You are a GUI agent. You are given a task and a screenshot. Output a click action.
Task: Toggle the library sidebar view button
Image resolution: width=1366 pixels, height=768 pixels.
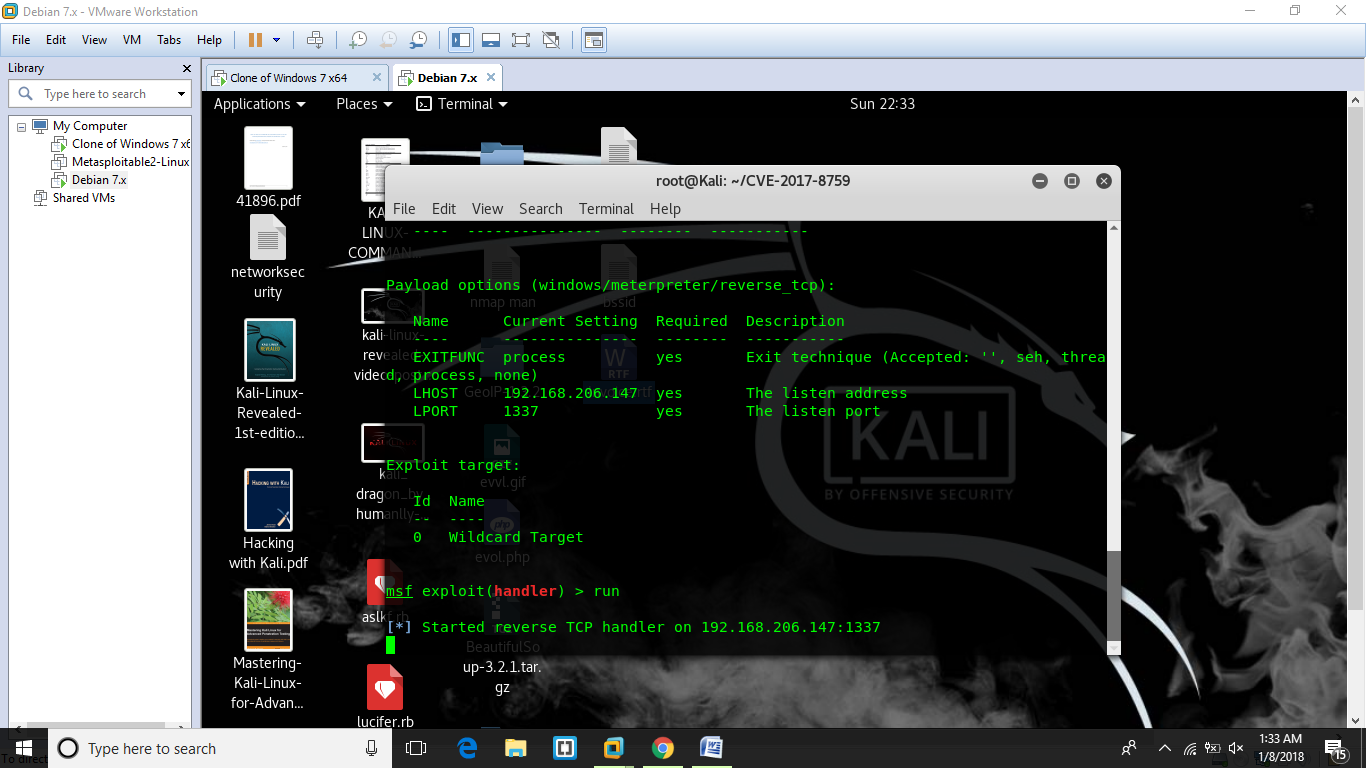pyautogui.click(x=461, y=40)
